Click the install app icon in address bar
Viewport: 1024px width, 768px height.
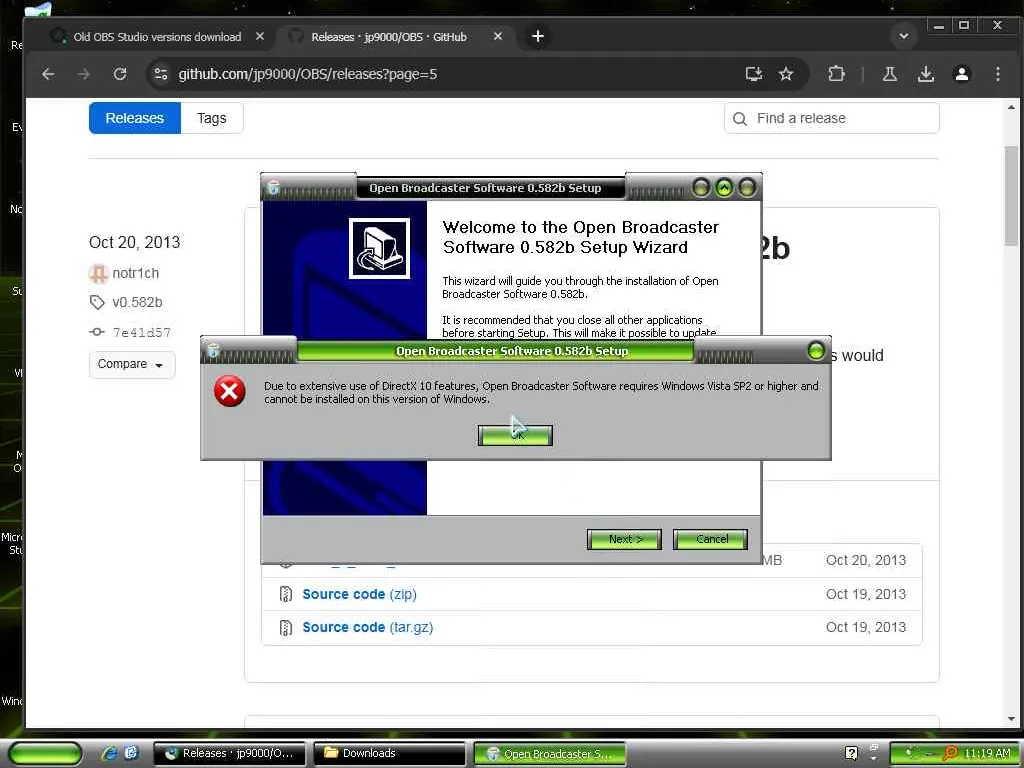click(x=754, y=74)
